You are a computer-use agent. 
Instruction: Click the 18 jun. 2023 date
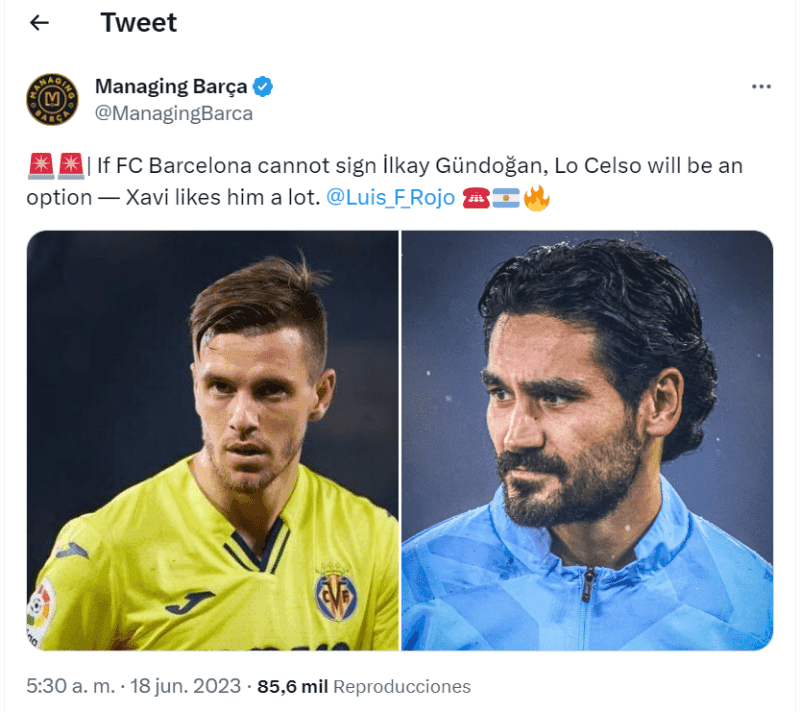[185, 686]
